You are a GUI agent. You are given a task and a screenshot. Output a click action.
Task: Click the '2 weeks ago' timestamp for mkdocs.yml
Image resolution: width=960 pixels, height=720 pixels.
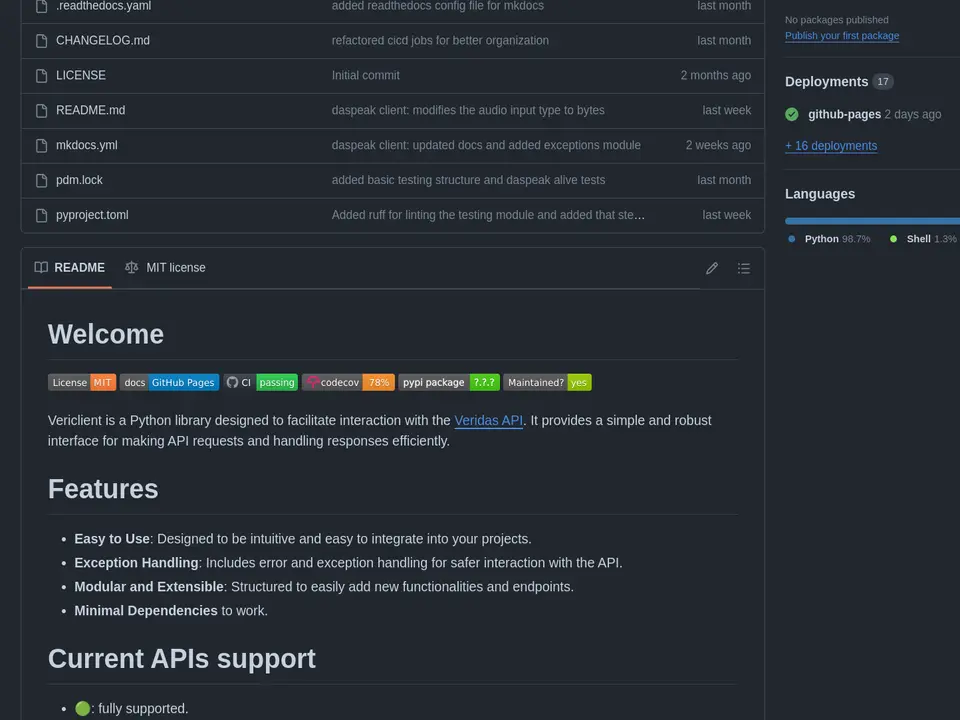[718, 145]
